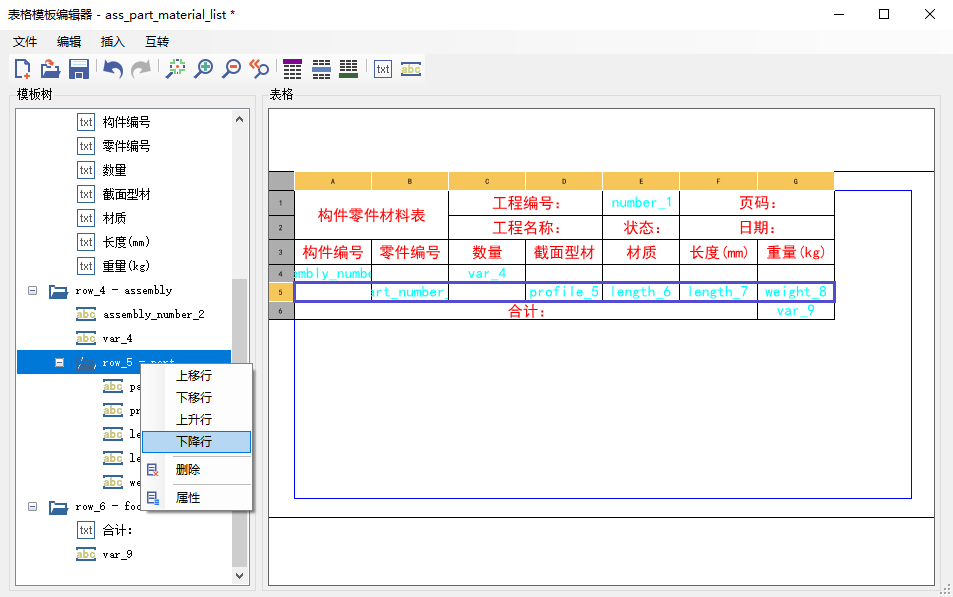
Task: Create a new template file
Action: coord(22,69)
